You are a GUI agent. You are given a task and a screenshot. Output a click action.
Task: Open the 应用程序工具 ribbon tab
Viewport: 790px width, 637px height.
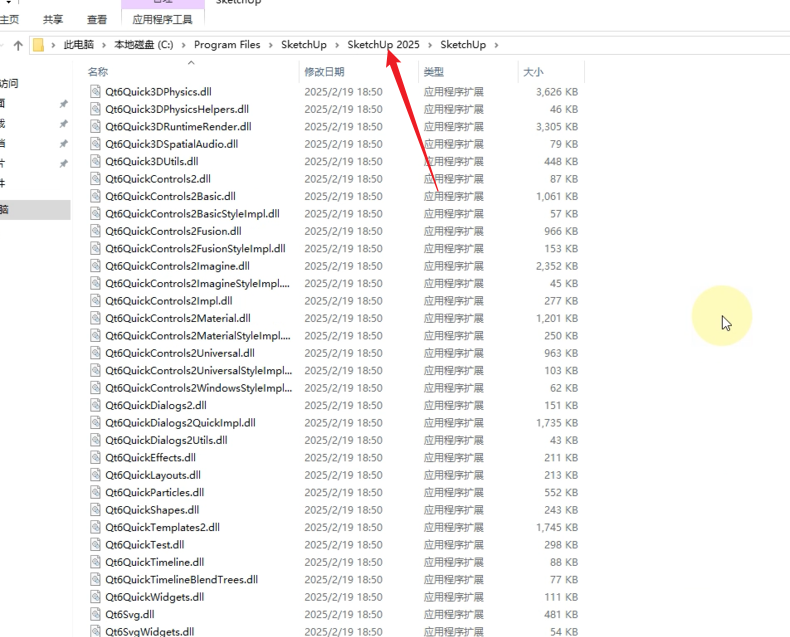pyautogui.click(x=162, y=19)
